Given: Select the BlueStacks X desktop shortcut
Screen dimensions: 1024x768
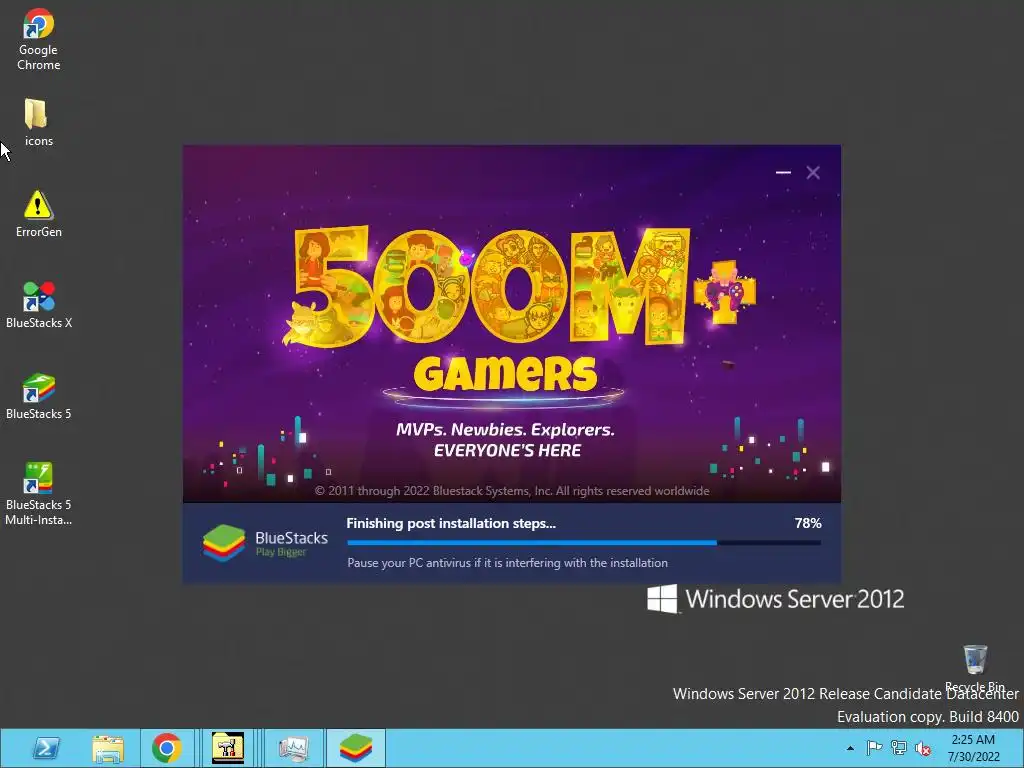Looking at the screenshot, I should click(x=39, y=304).
